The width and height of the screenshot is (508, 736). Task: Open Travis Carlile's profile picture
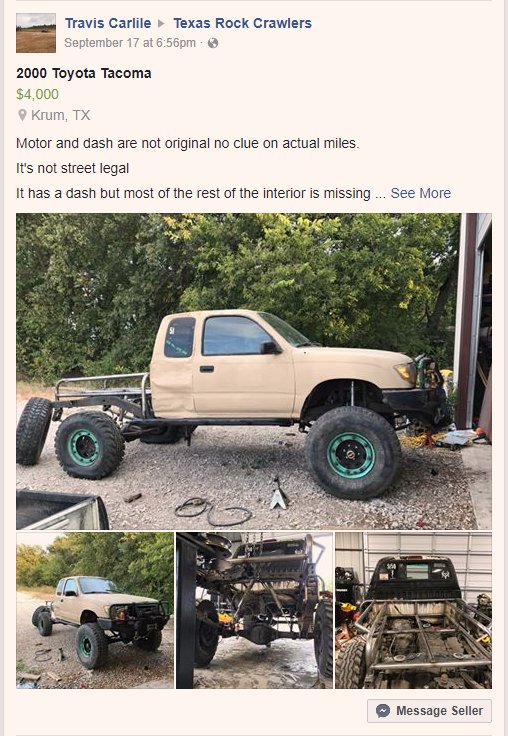(x=36, y=33)
